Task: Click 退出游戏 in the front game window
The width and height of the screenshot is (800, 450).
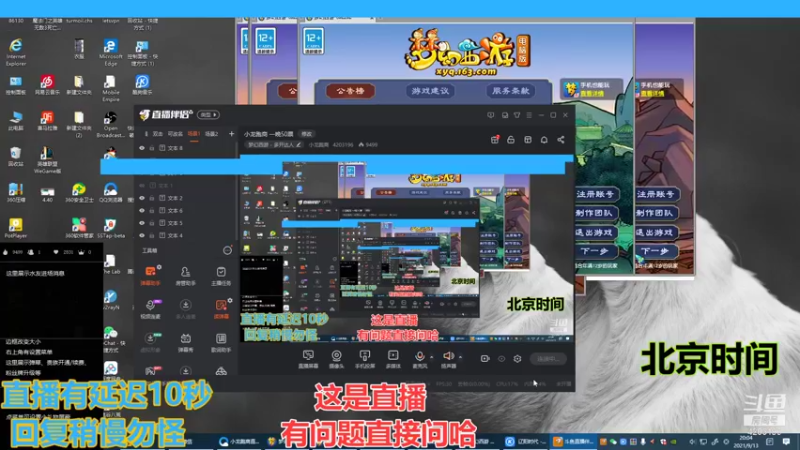Action: 596,232
